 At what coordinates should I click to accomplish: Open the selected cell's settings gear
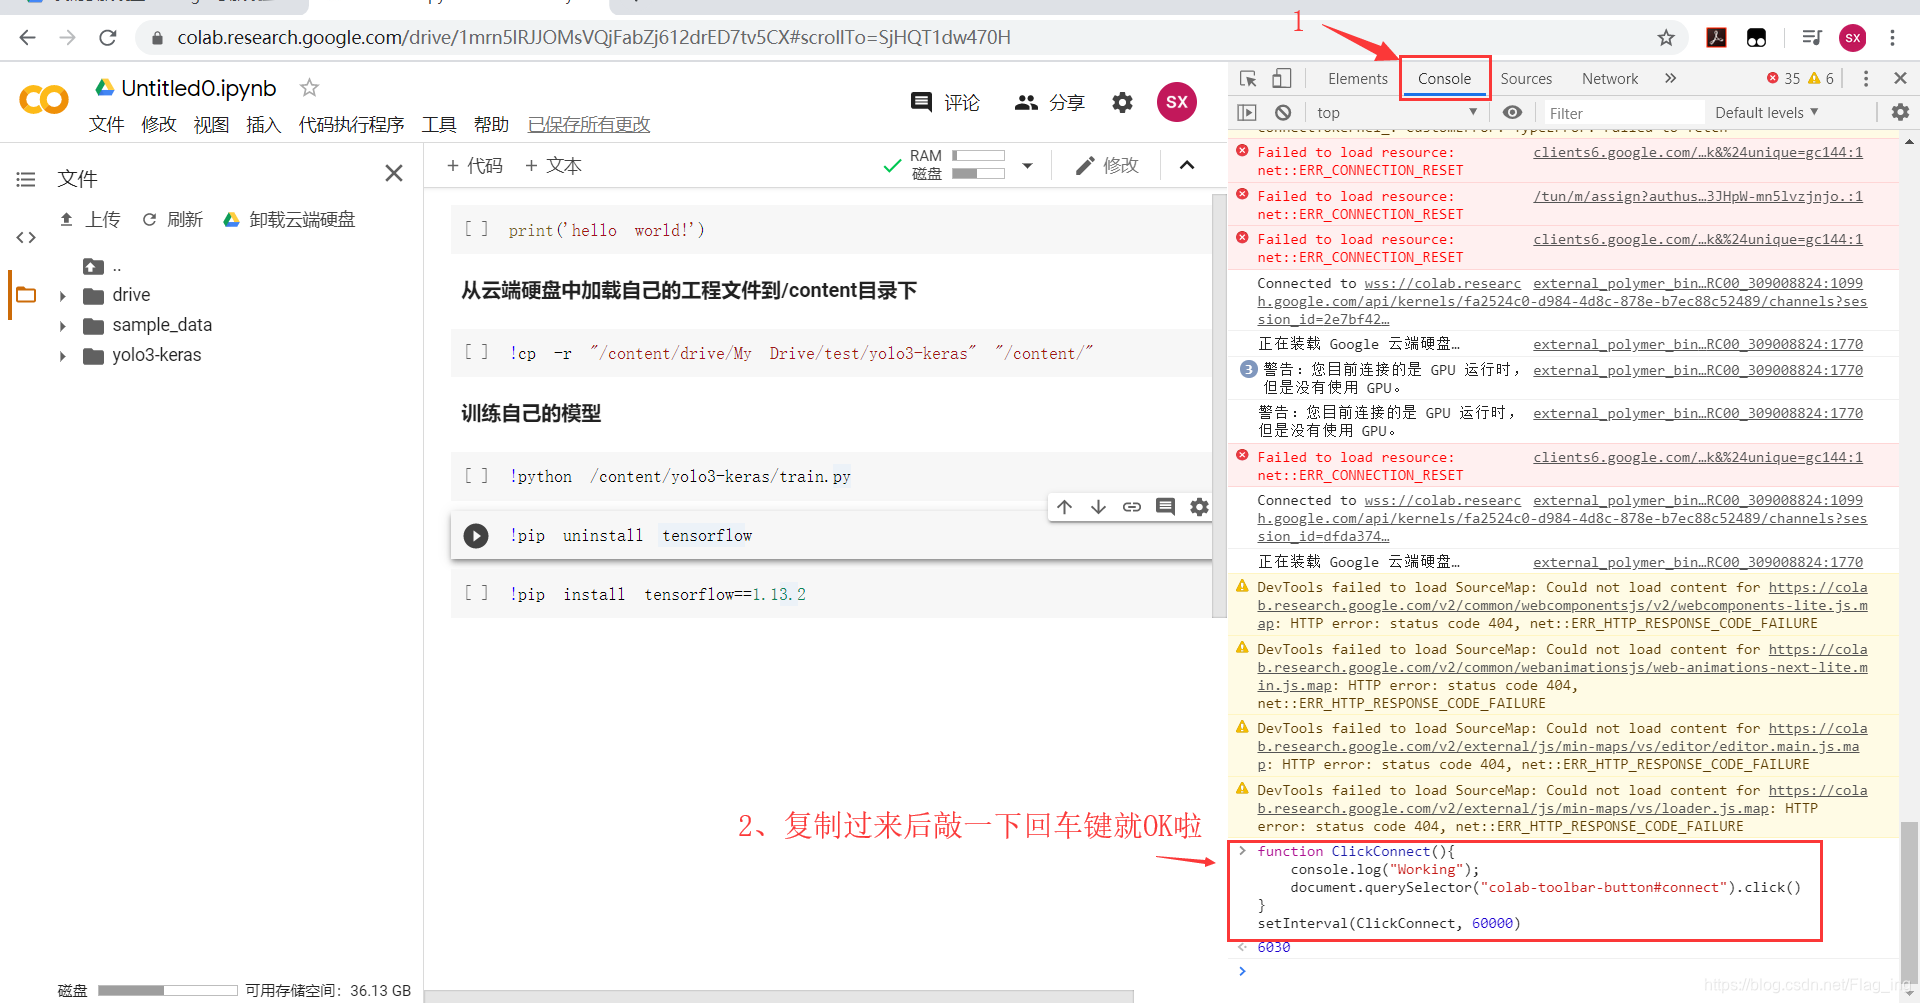pyautogui.click(x=1199, y=507)
